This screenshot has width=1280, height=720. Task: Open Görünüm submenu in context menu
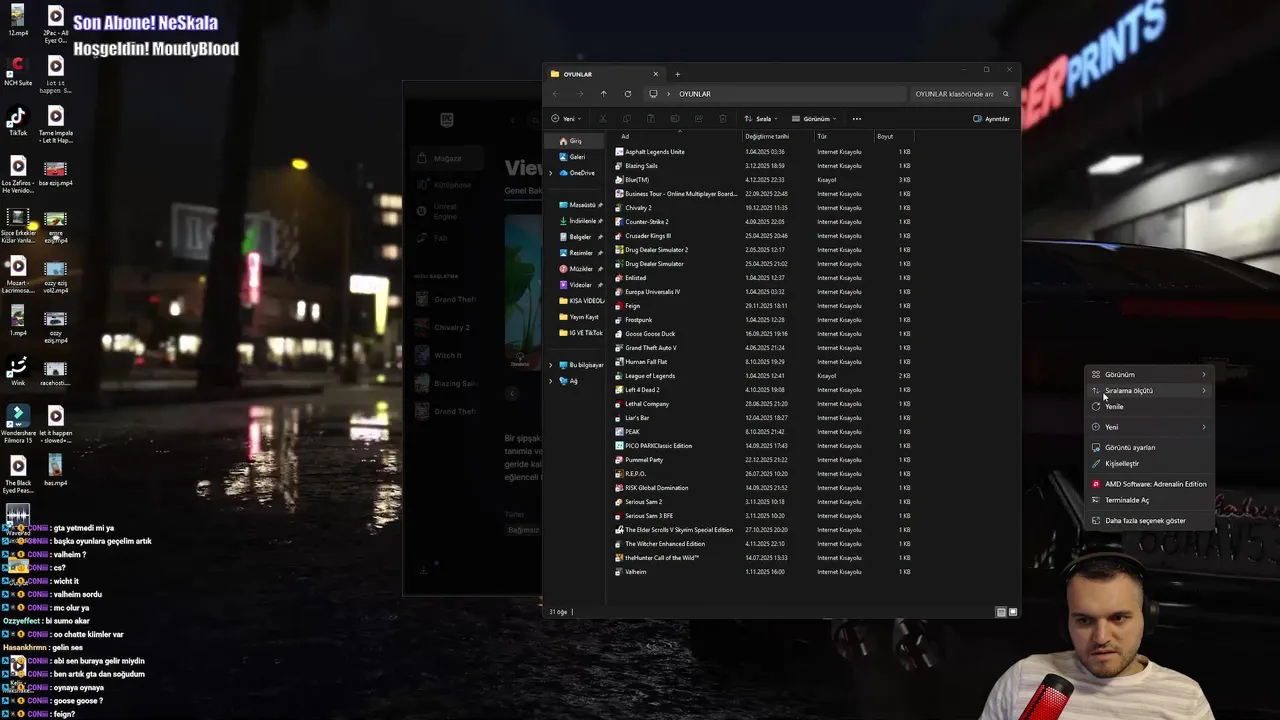coord(1149,375)
